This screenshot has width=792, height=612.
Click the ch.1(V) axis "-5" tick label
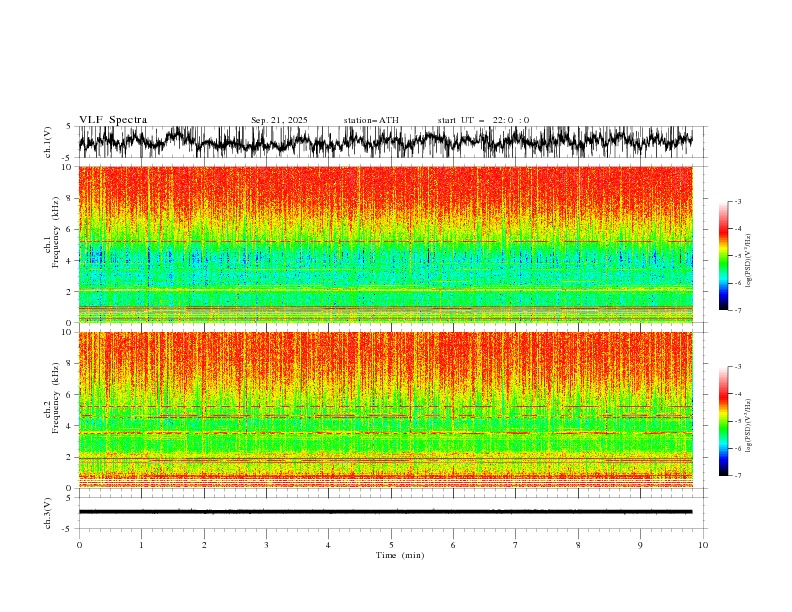[x=68, y=158]
